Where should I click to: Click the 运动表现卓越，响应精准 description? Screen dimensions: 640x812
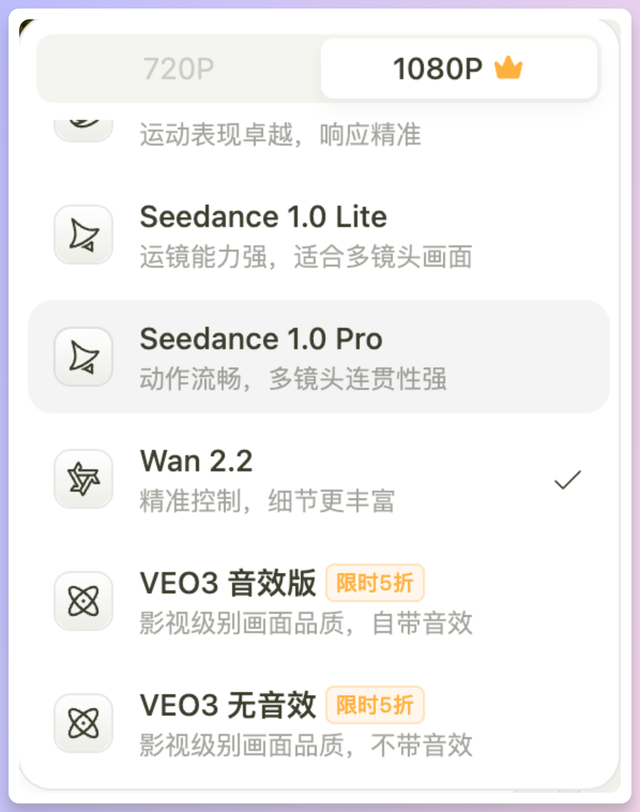tap(280, 134)
